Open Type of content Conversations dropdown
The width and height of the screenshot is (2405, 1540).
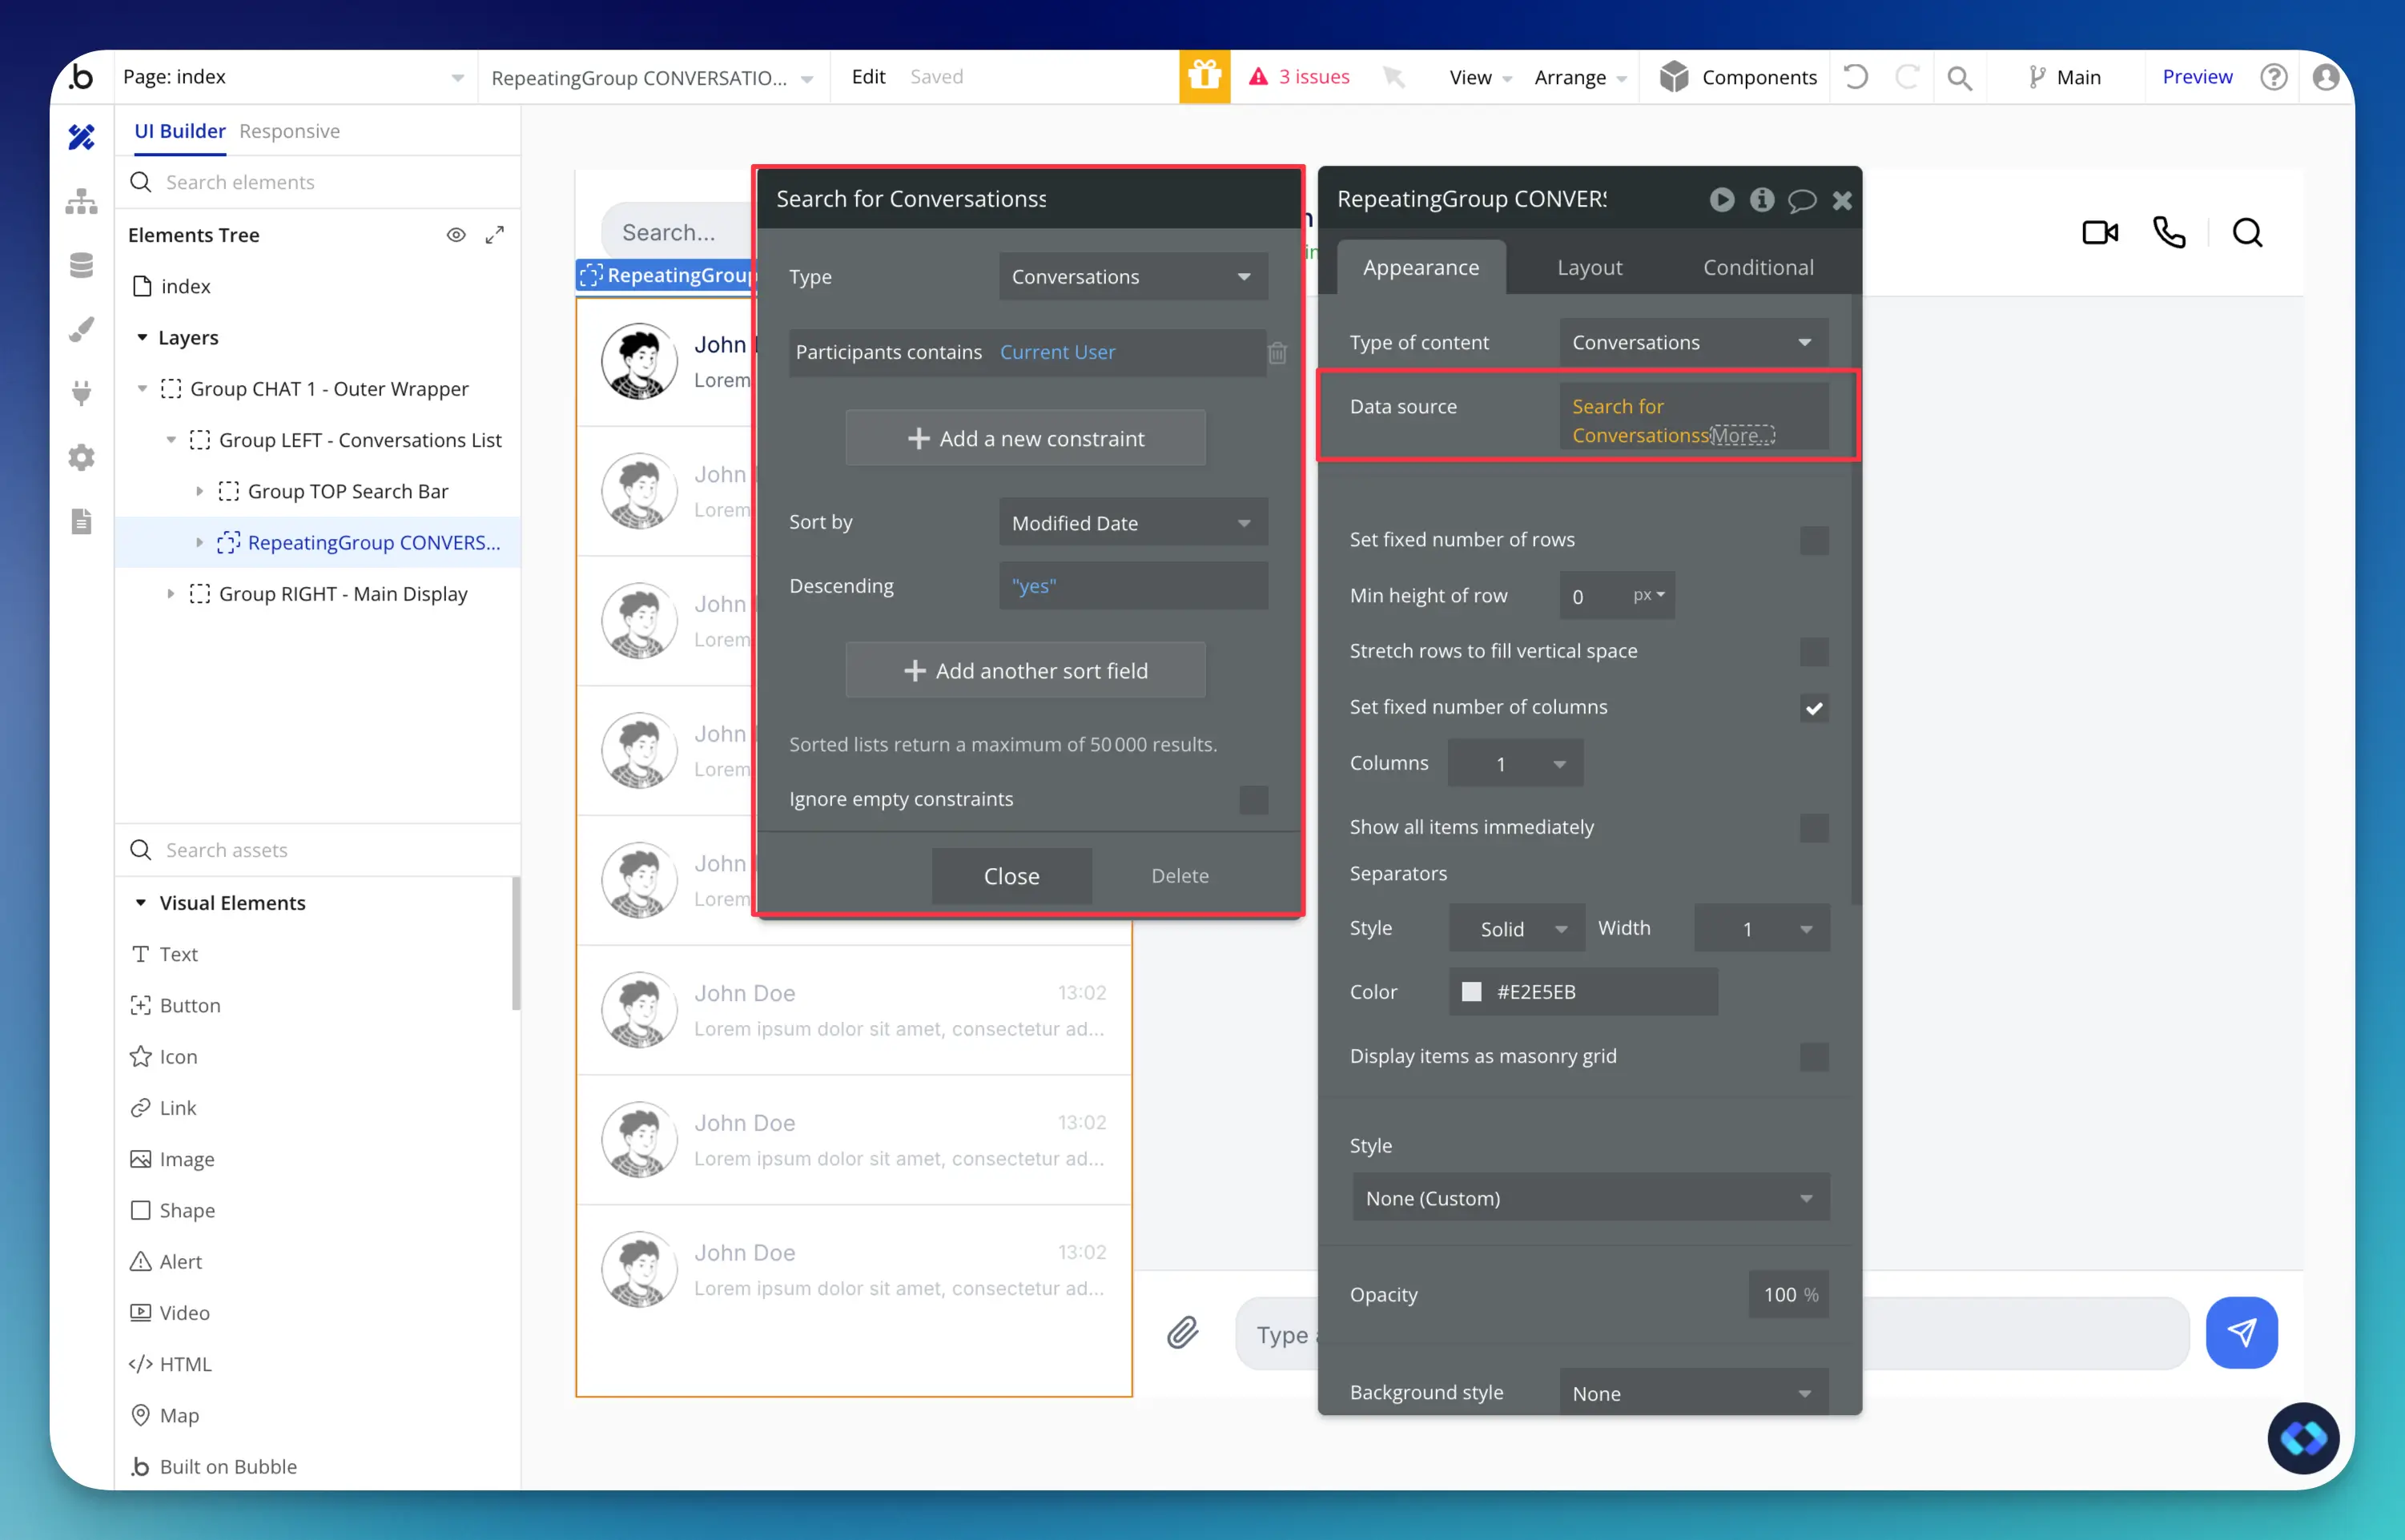click(1693, 343)
